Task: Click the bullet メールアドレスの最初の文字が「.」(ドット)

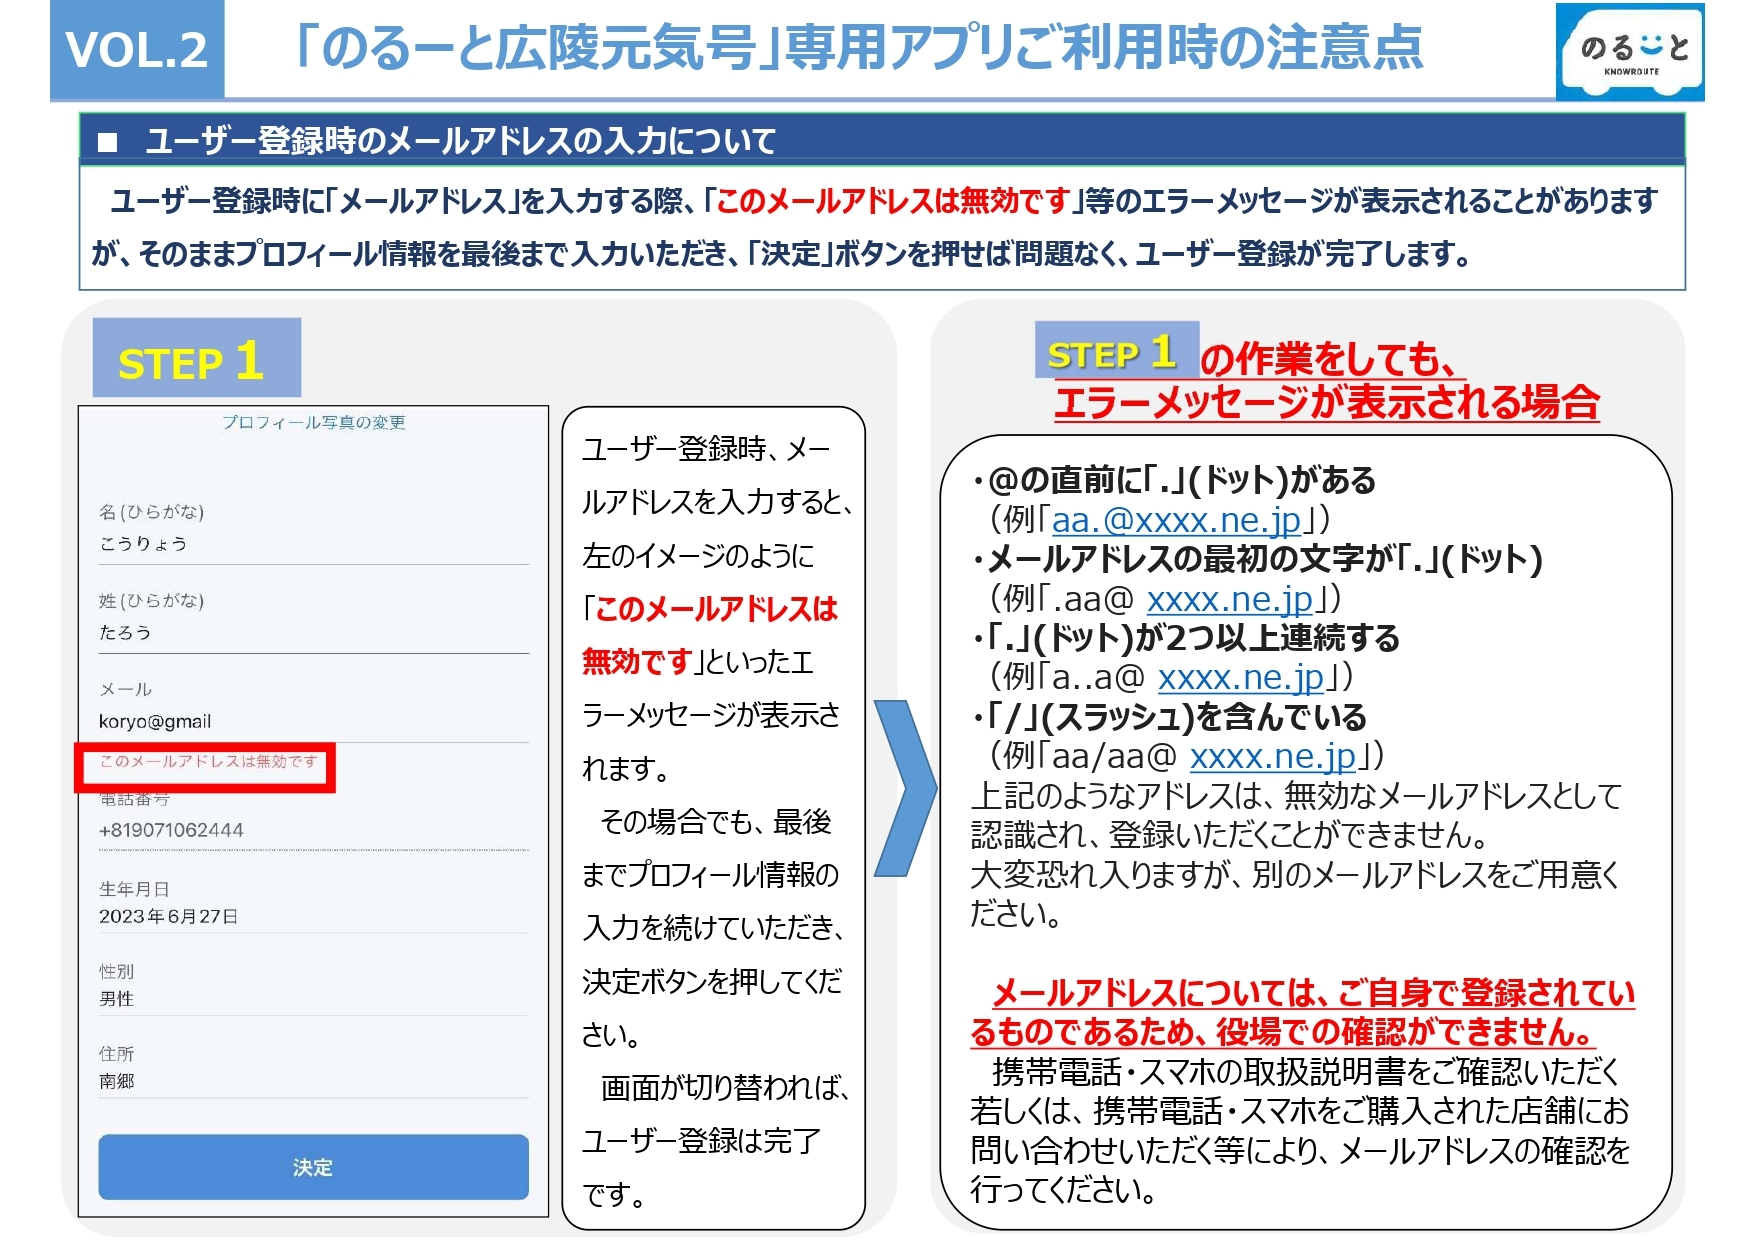Action: click(x=1258, y=559)
